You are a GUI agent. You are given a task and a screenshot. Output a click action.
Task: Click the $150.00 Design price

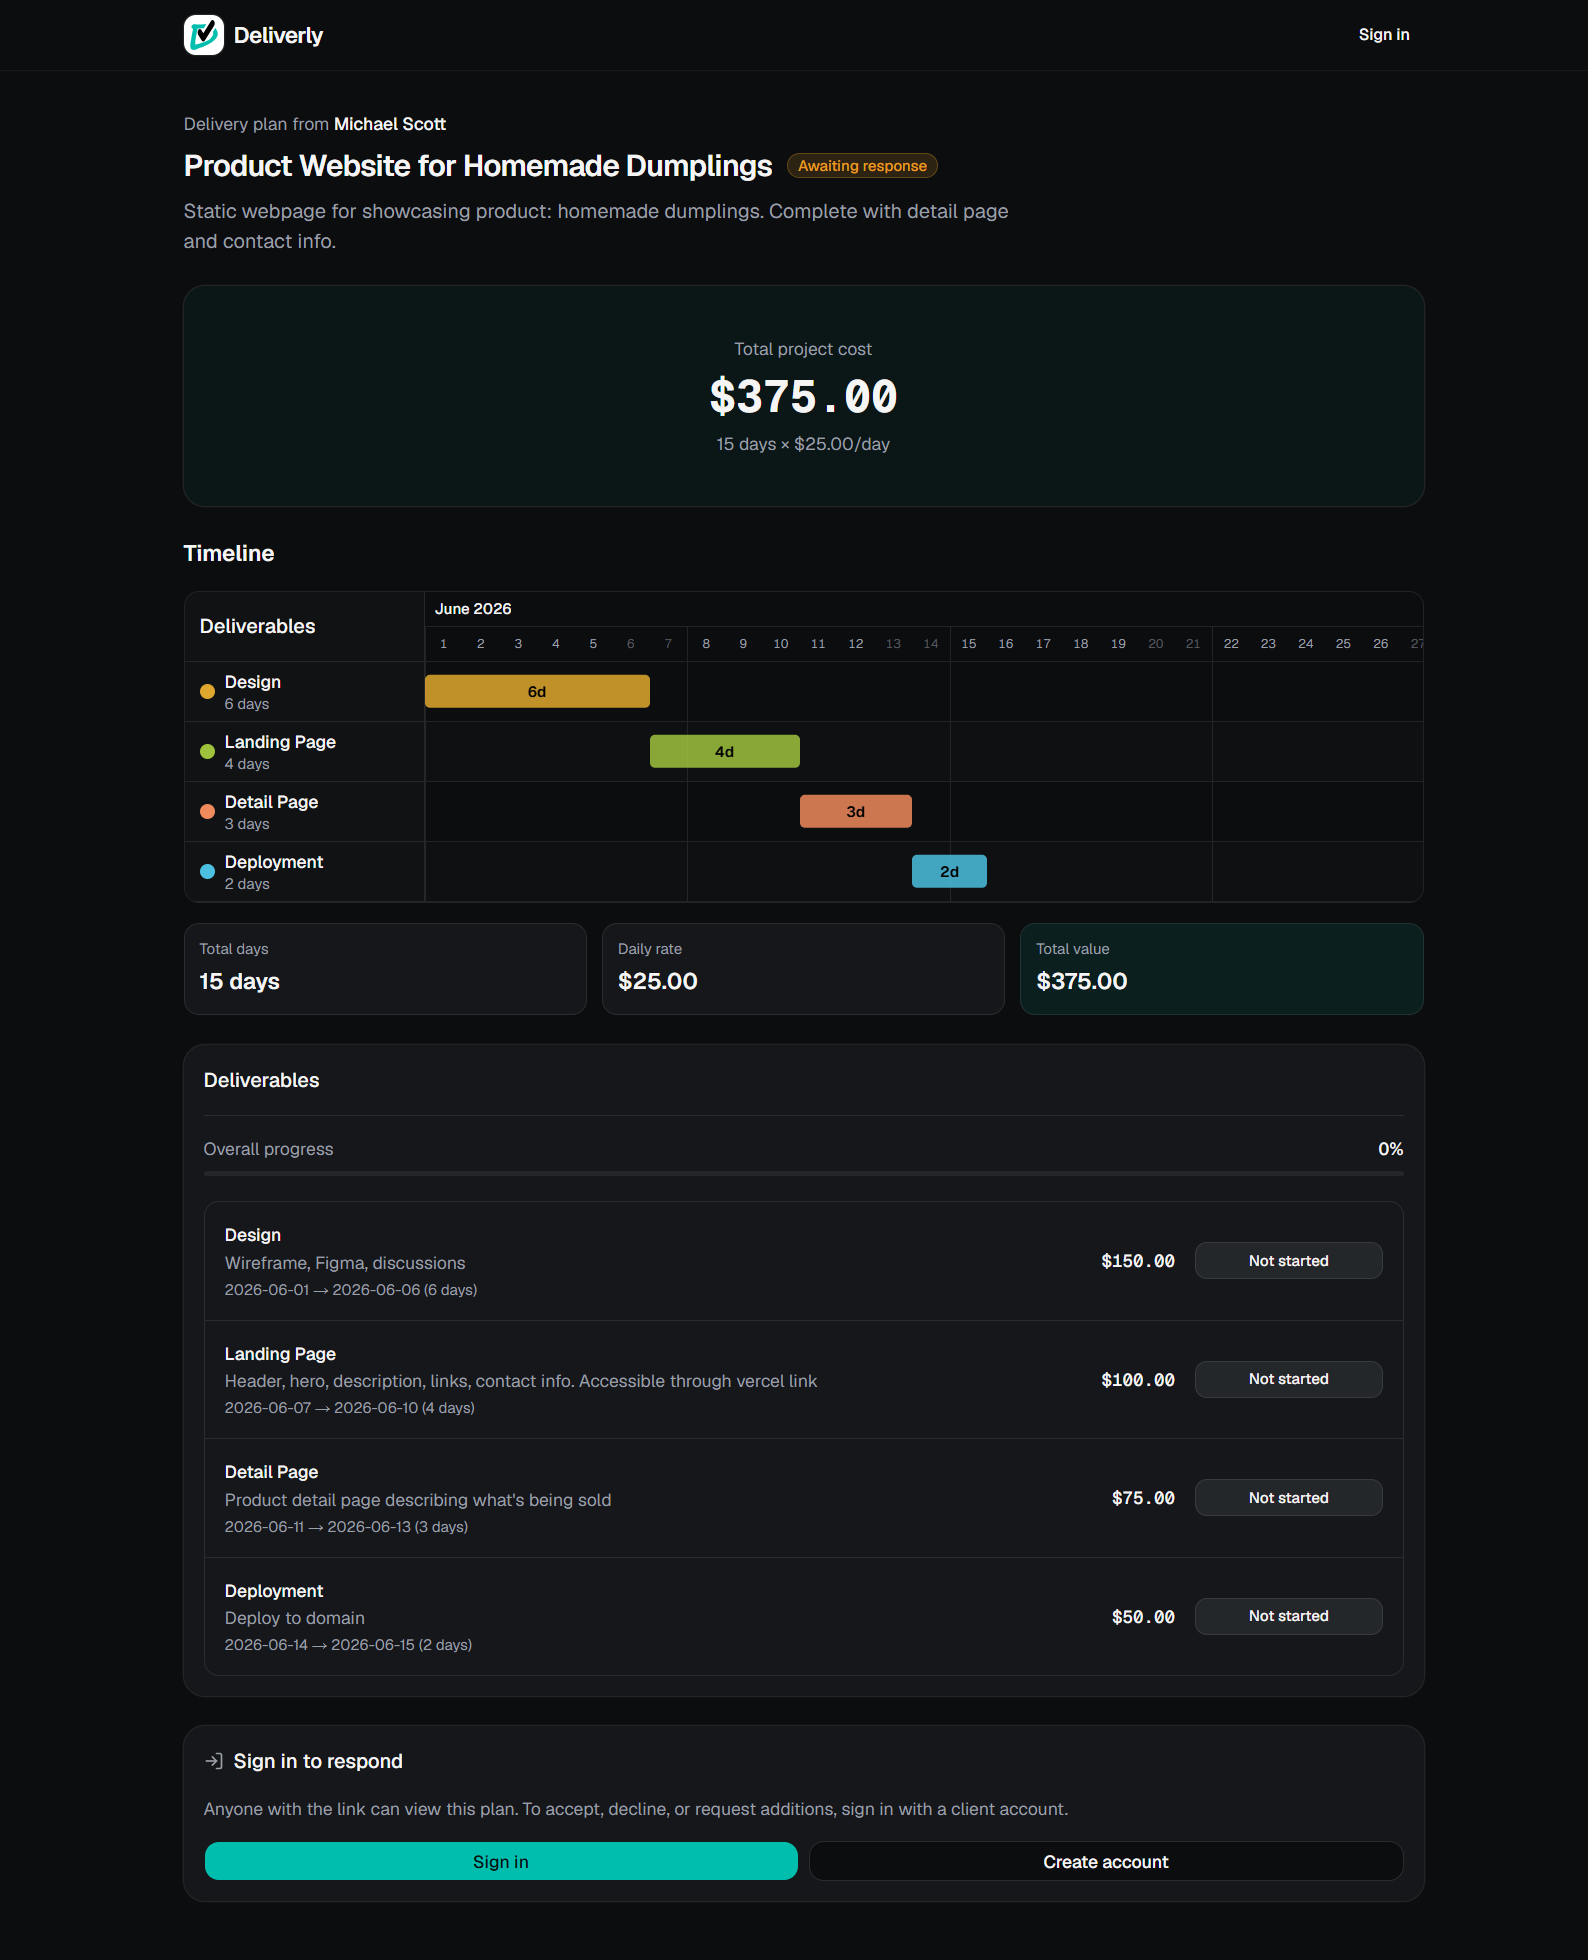pyautogui.click(x=1138, y=1261)
